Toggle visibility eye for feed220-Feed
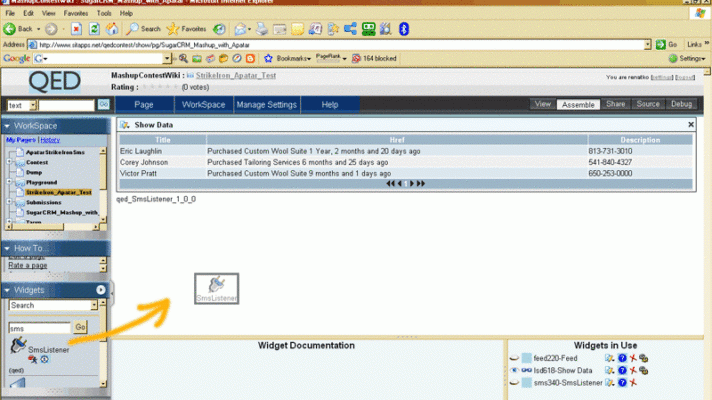This screenshot has width=712, height=400. coord(514,358)
